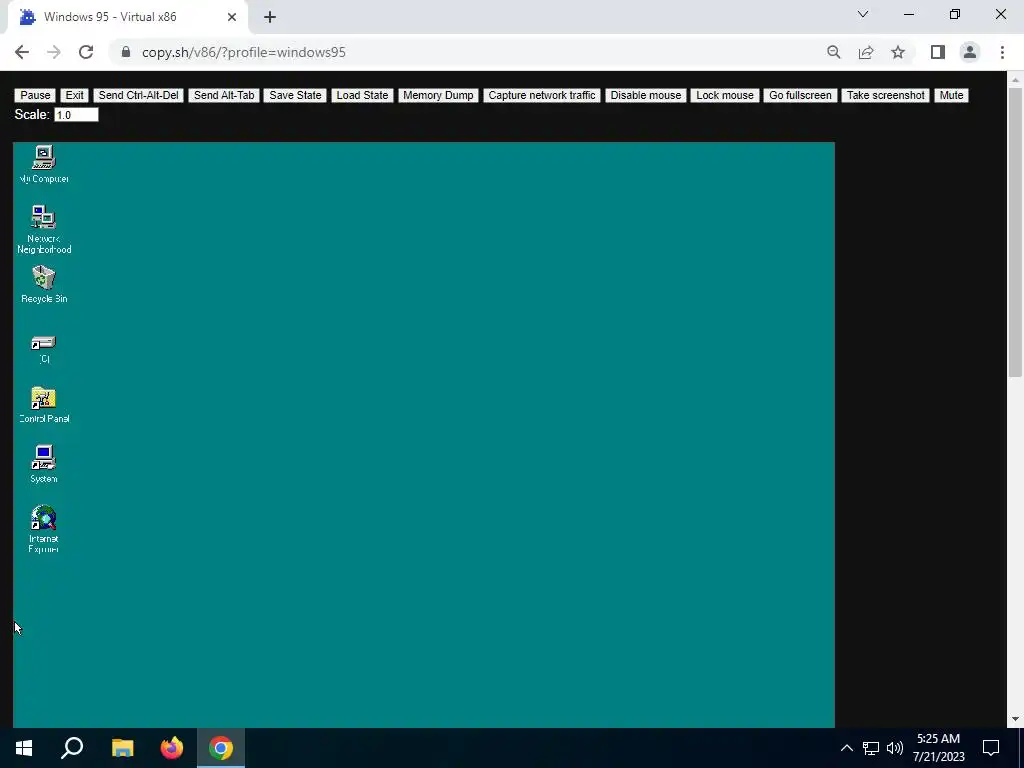Select the Recycle Bin icon

[x=44, y=284]
